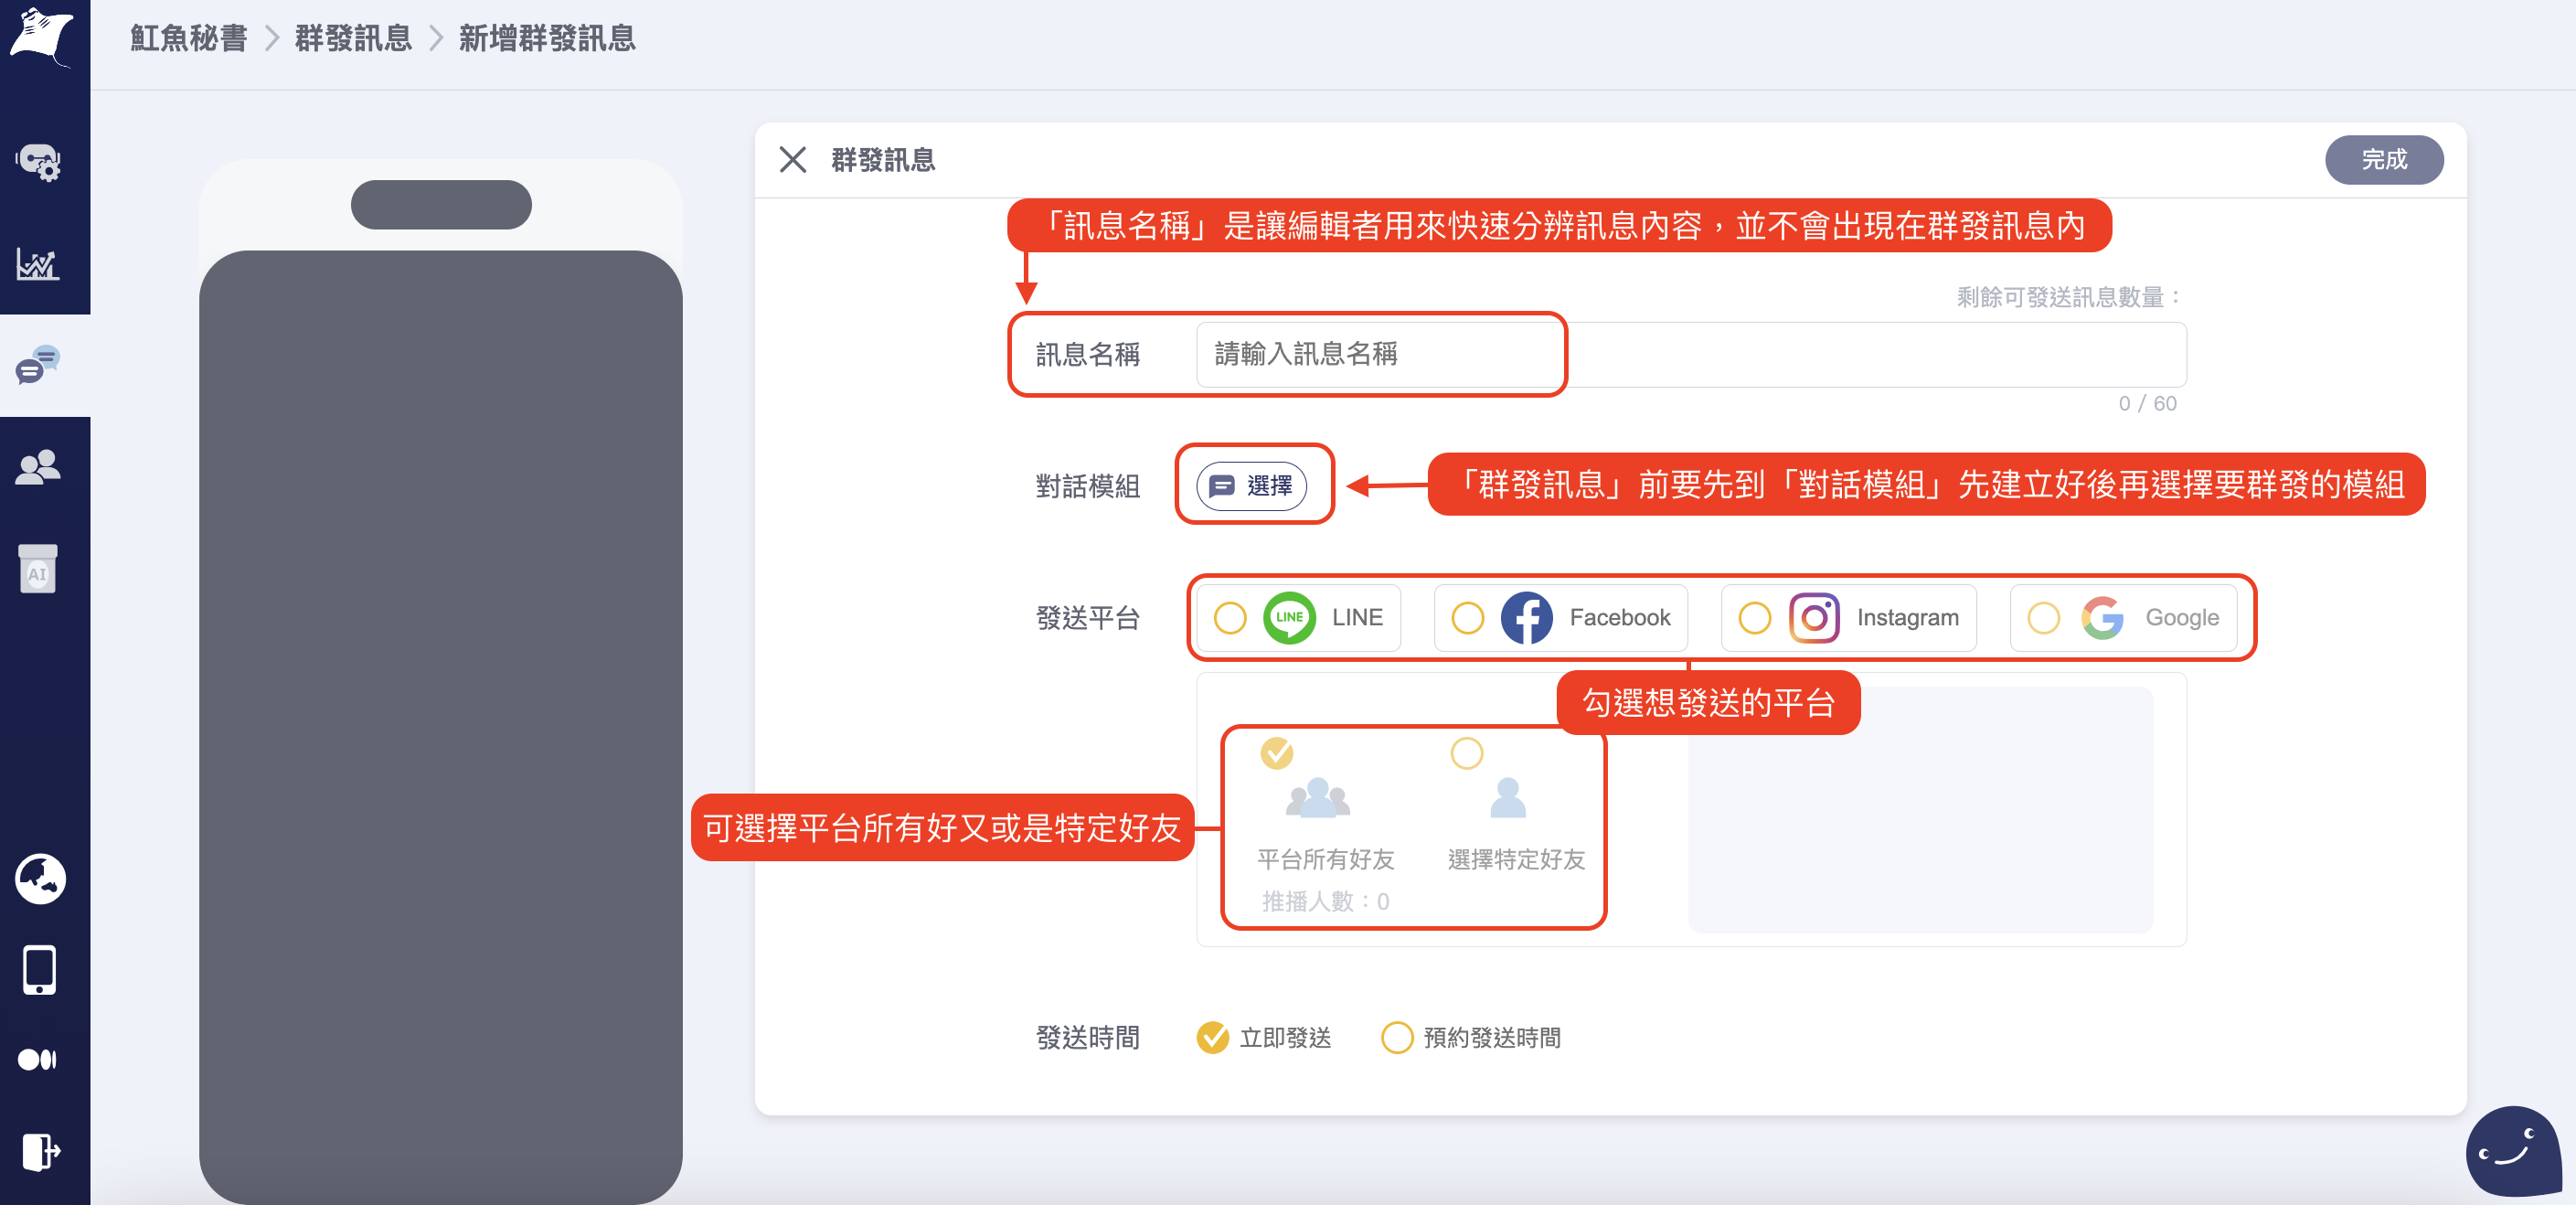Select Facebook as sending platform
Image resolution: width=2576 pixels, height=1205 pixels.
point(1467,618)
